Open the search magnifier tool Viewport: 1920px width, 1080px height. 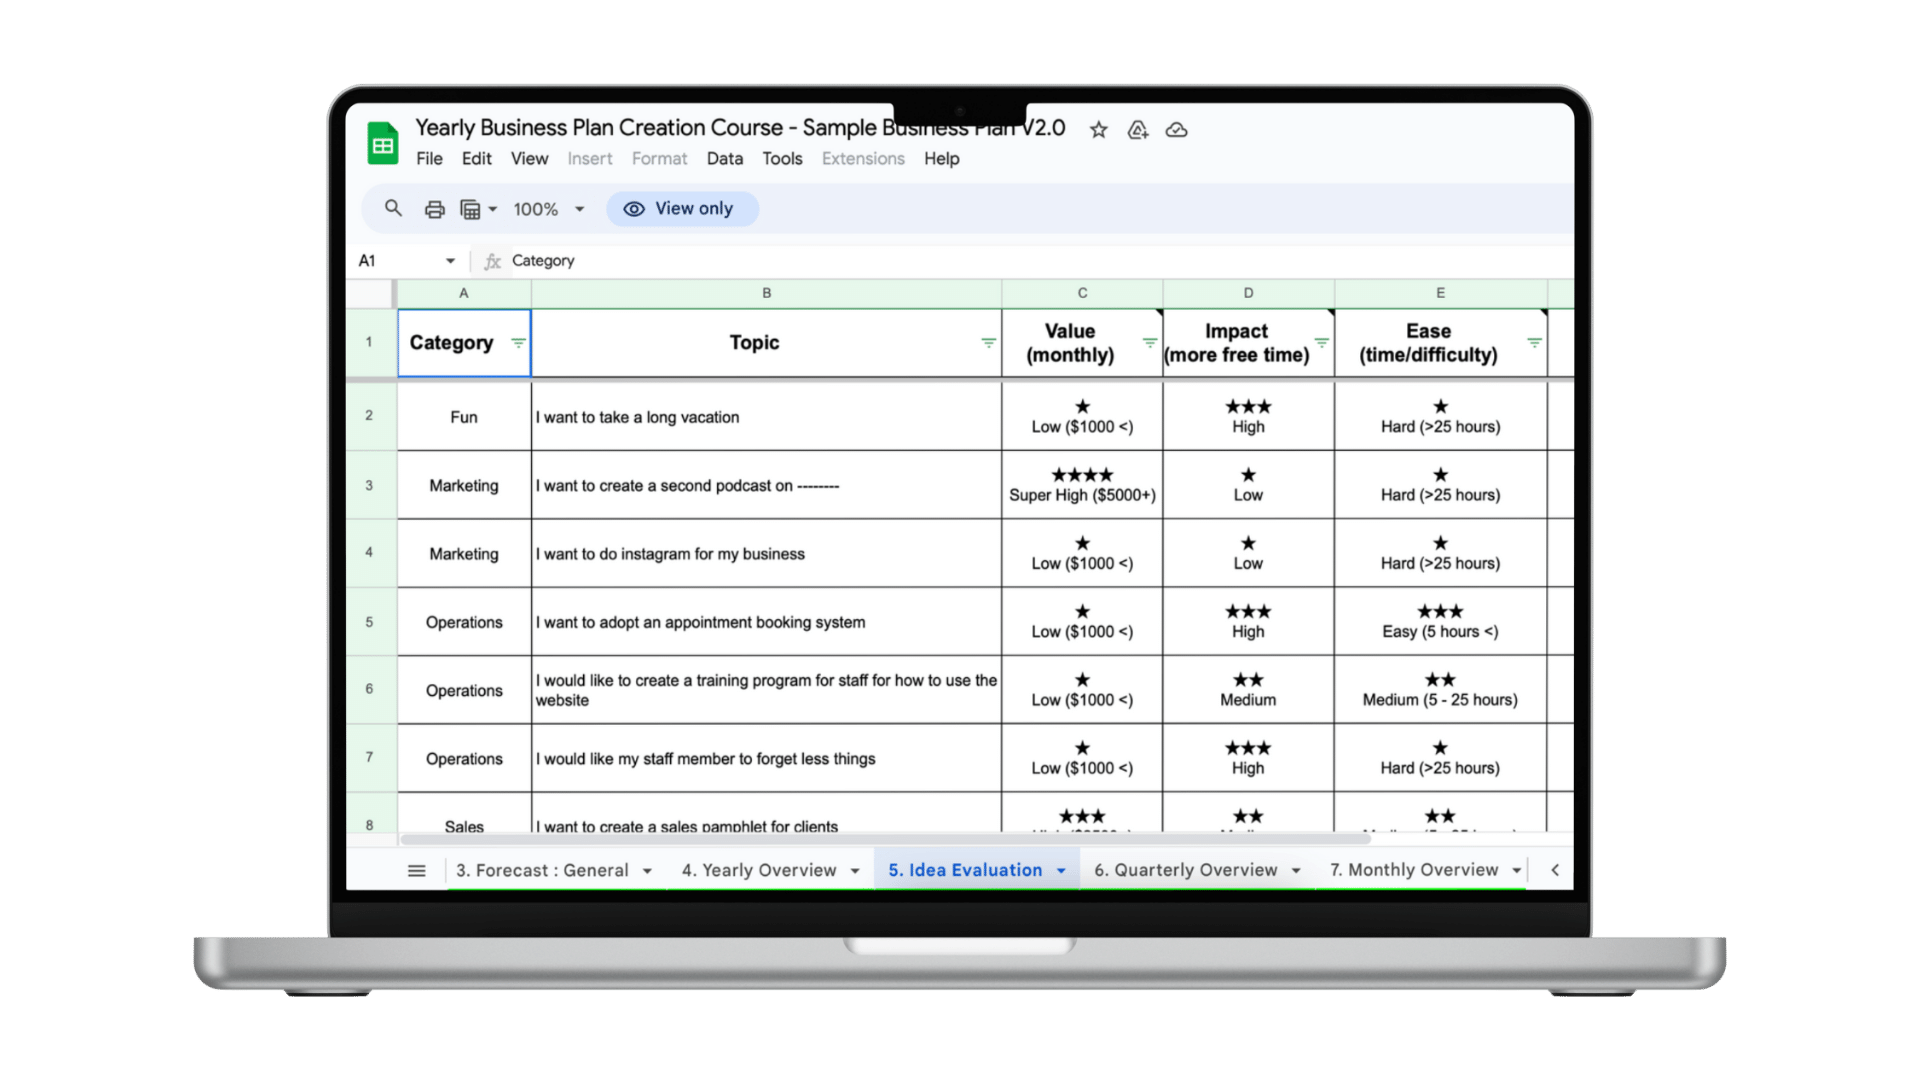(393, 208)
